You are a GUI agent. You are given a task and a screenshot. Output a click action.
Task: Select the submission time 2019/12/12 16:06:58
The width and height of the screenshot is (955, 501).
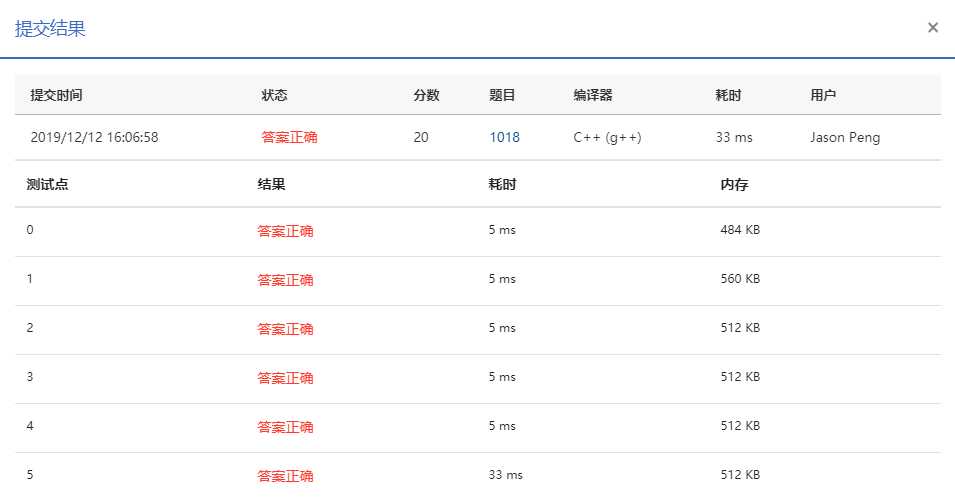pyautogui.click(x=94, y=137)
